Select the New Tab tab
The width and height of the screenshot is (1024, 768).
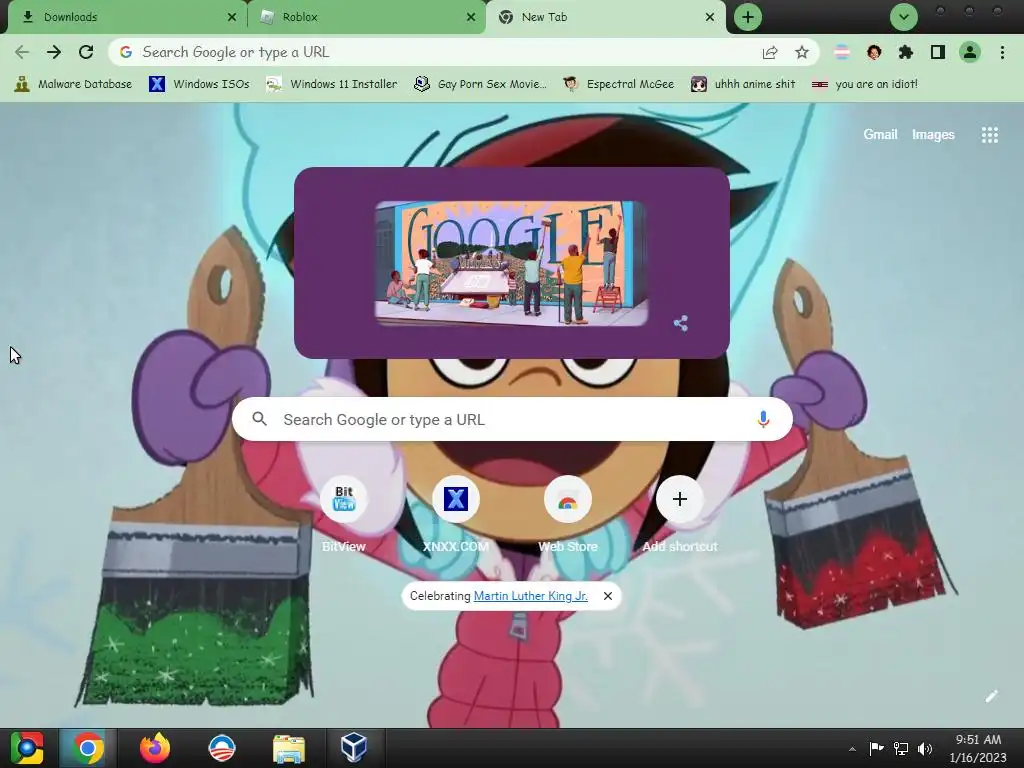point(606,17)
